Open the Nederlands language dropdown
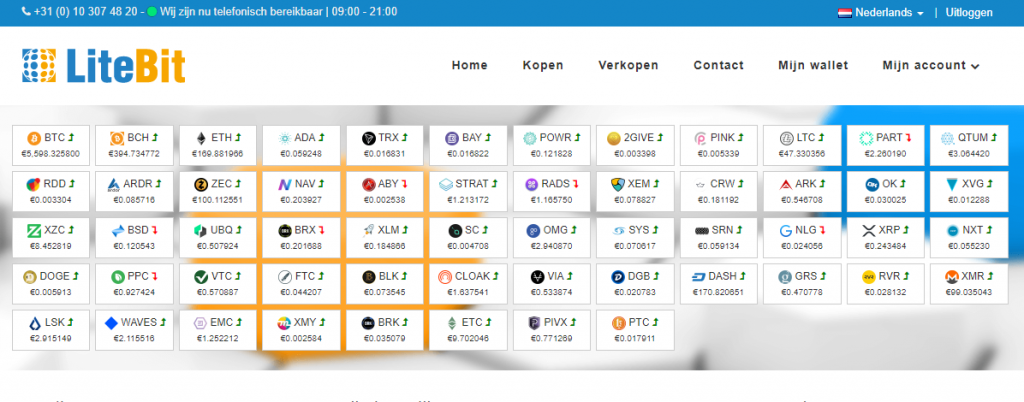 (881, 12)
